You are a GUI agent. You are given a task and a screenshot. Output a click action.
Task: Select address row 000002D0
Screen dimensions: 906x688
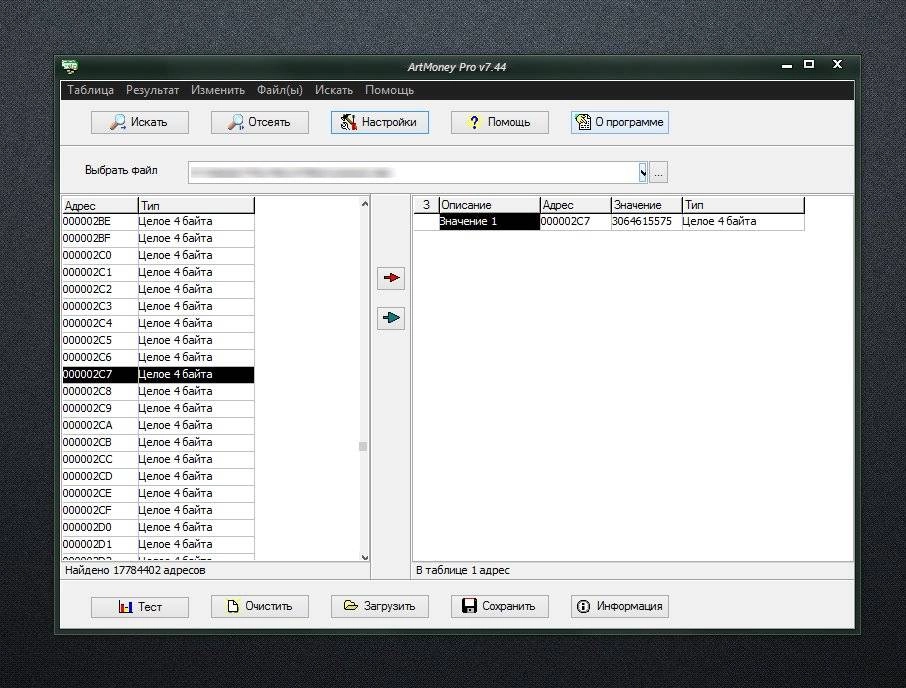click(158, 527)
